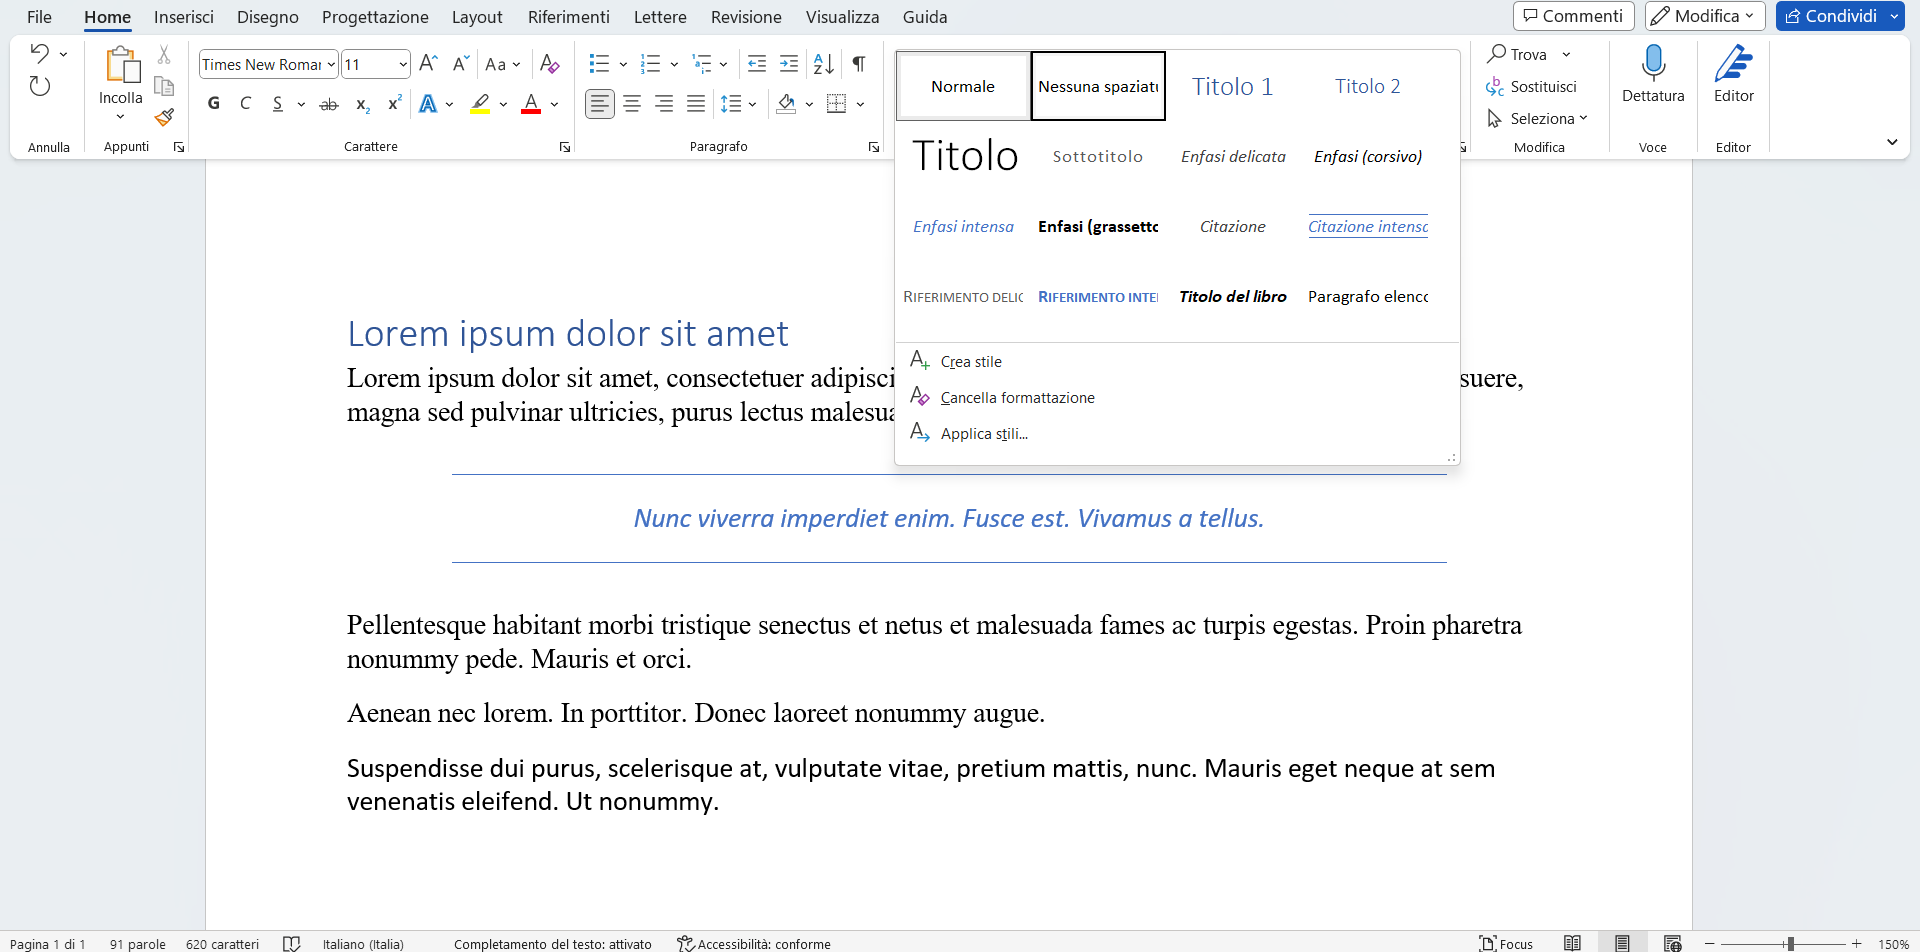Screen dimensions: 1920x952
Task: Select the Format Painter icon
Action: click(x=164, y=118)
